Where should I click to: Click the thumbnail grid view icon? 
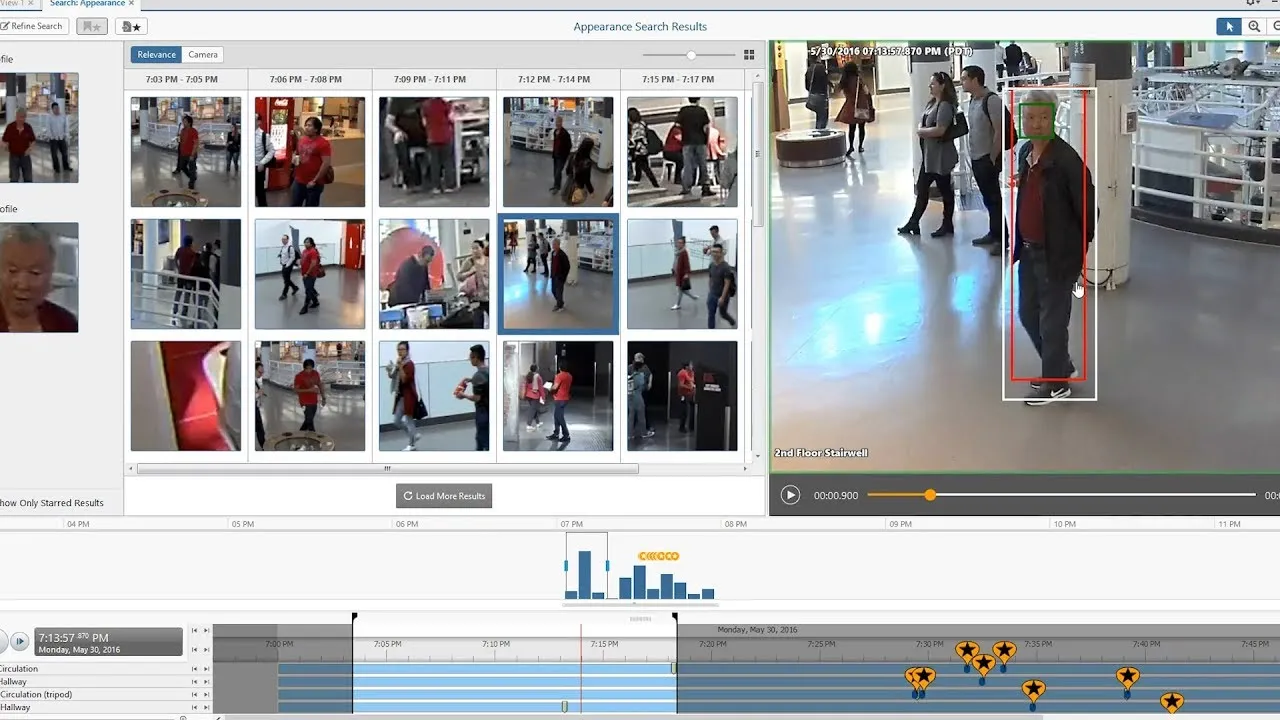coord(749,55)
